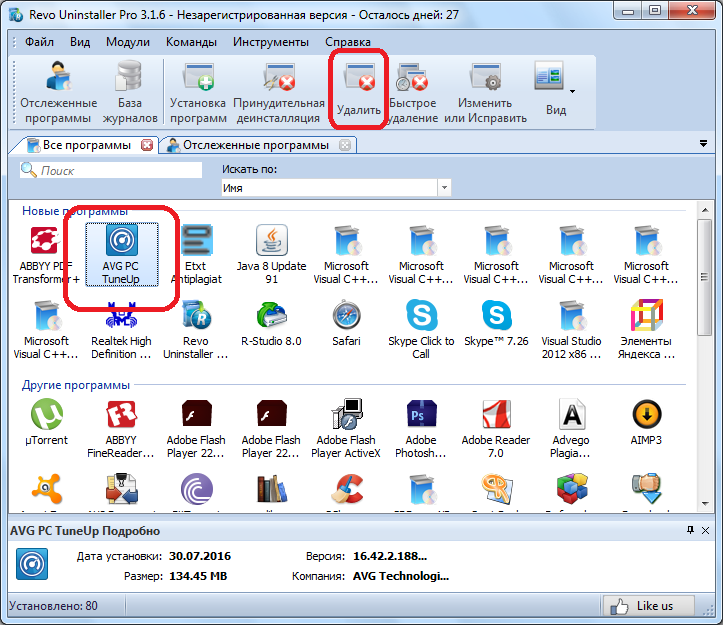
Task: Open the Модули menu
Action: pyautogui.click(x=128, y=42)
